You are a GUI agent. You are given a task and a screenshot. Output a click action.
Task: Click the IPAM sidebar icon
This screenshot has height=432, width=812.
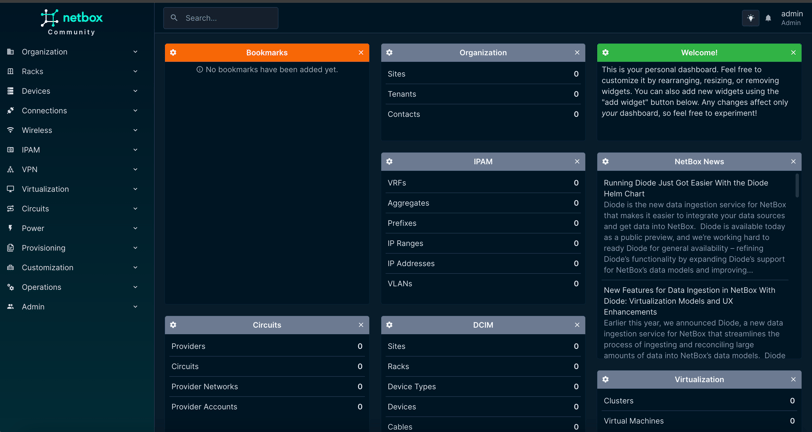(x=10, y=150)
